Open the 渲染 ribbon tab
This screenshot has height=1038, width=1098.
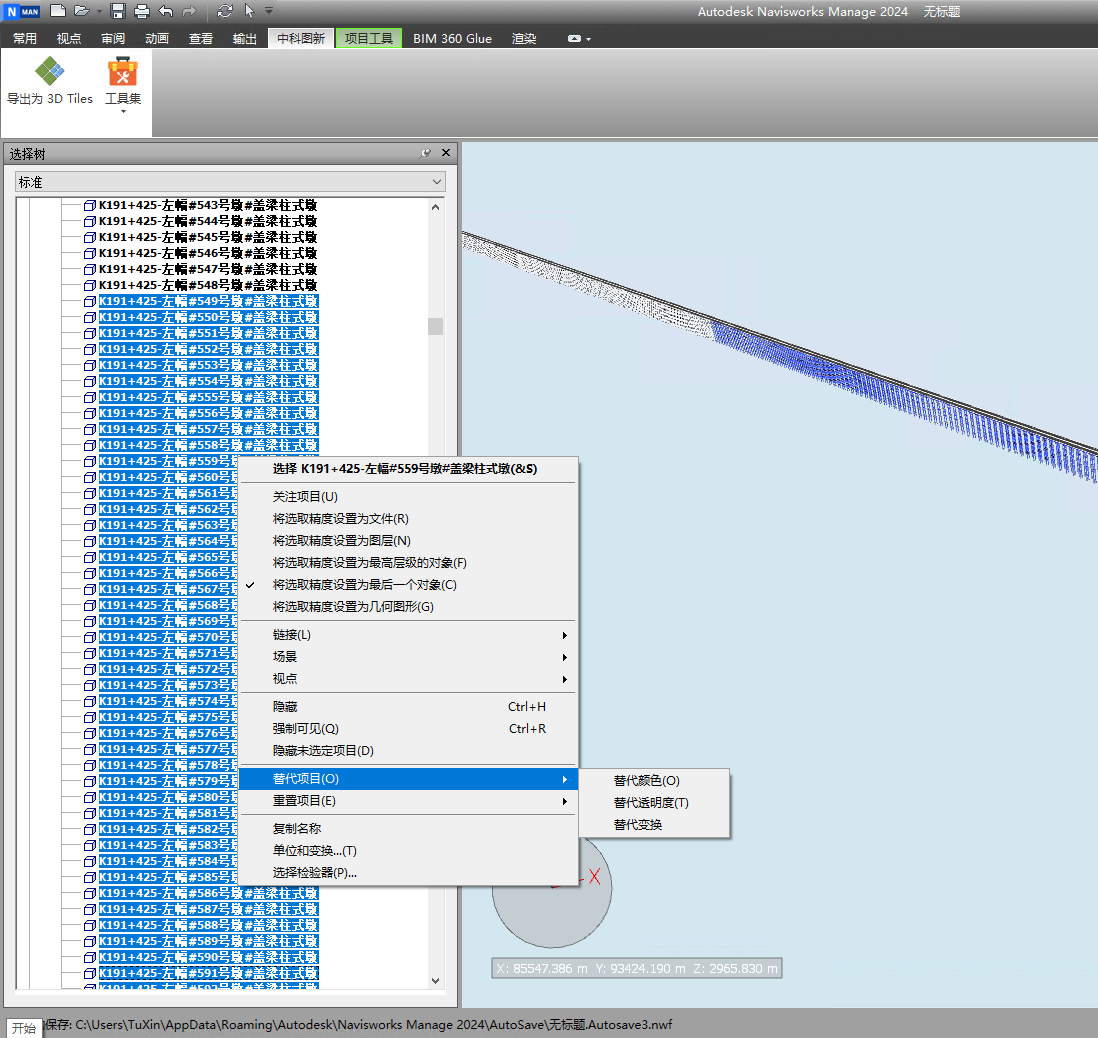click(524, 39)
